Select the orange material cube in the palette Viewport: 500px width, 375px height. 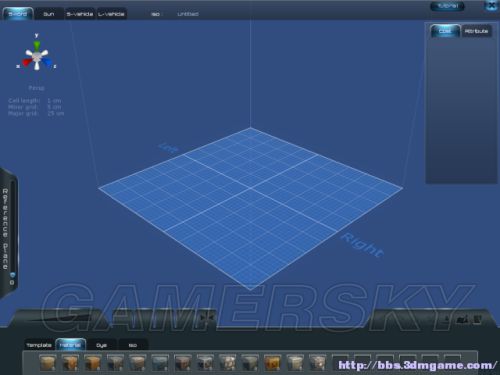[272, 363]
